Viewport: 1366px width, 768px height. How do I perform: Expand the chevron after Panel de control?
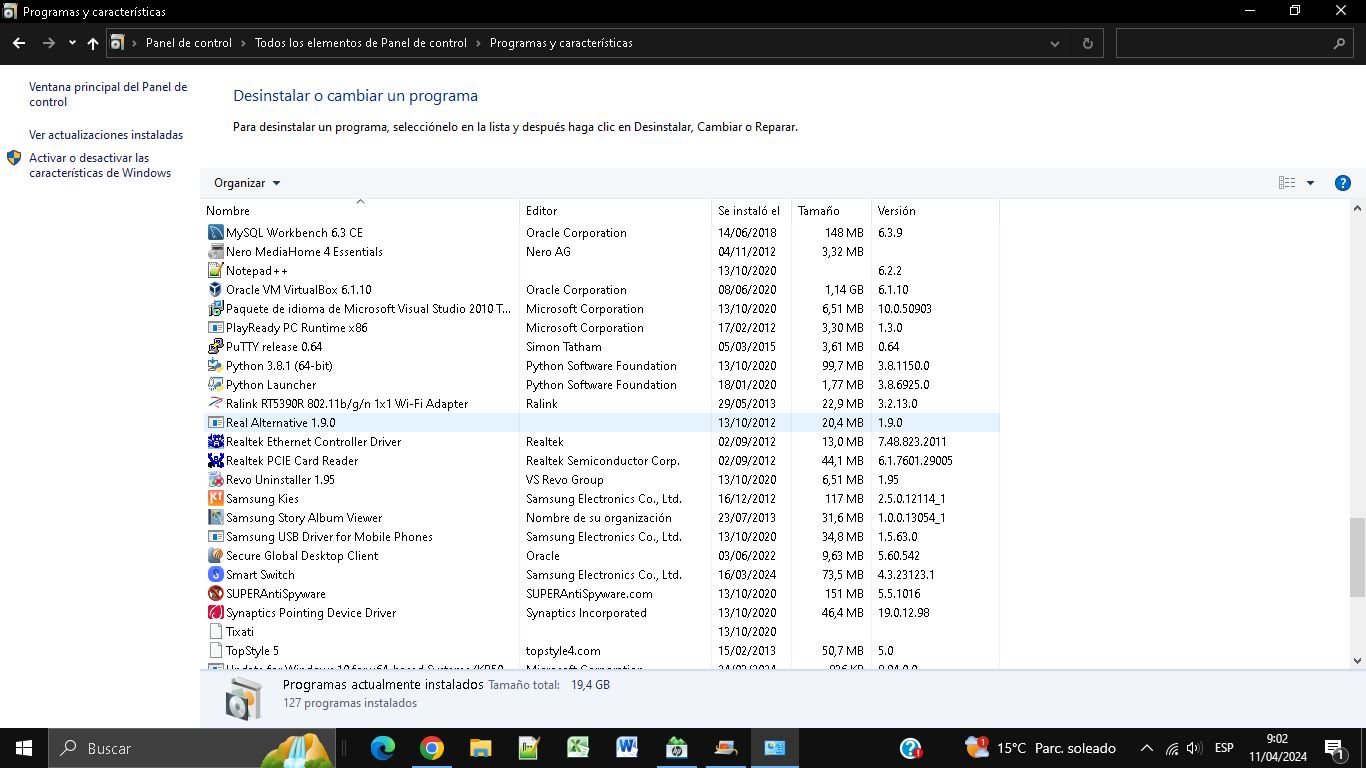243,43
